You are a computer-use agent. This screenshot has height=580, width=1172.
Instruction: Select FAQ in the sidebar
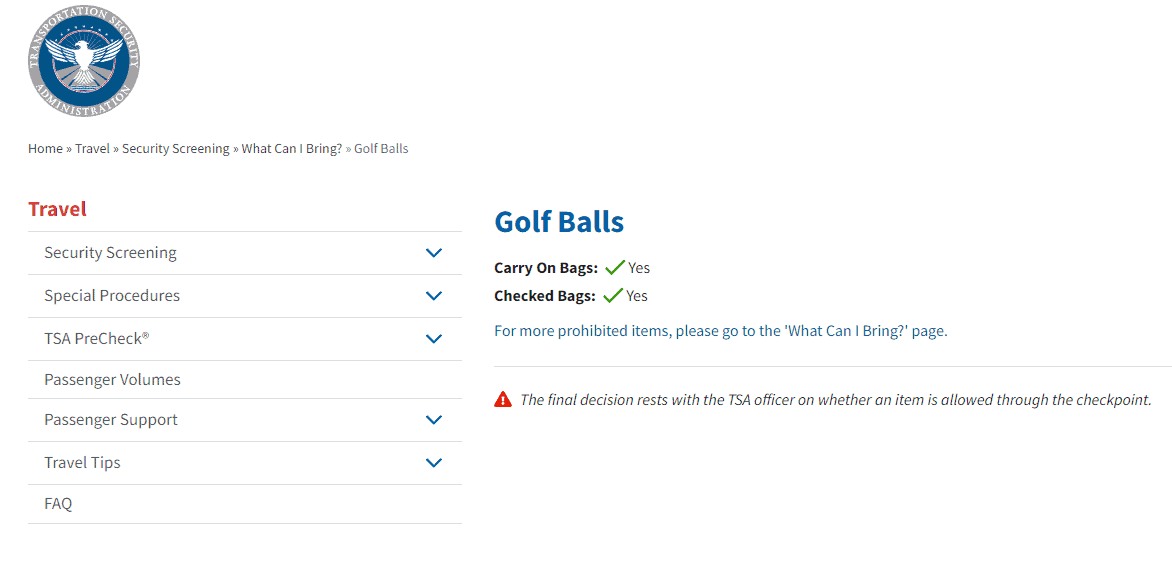point(58,503)
